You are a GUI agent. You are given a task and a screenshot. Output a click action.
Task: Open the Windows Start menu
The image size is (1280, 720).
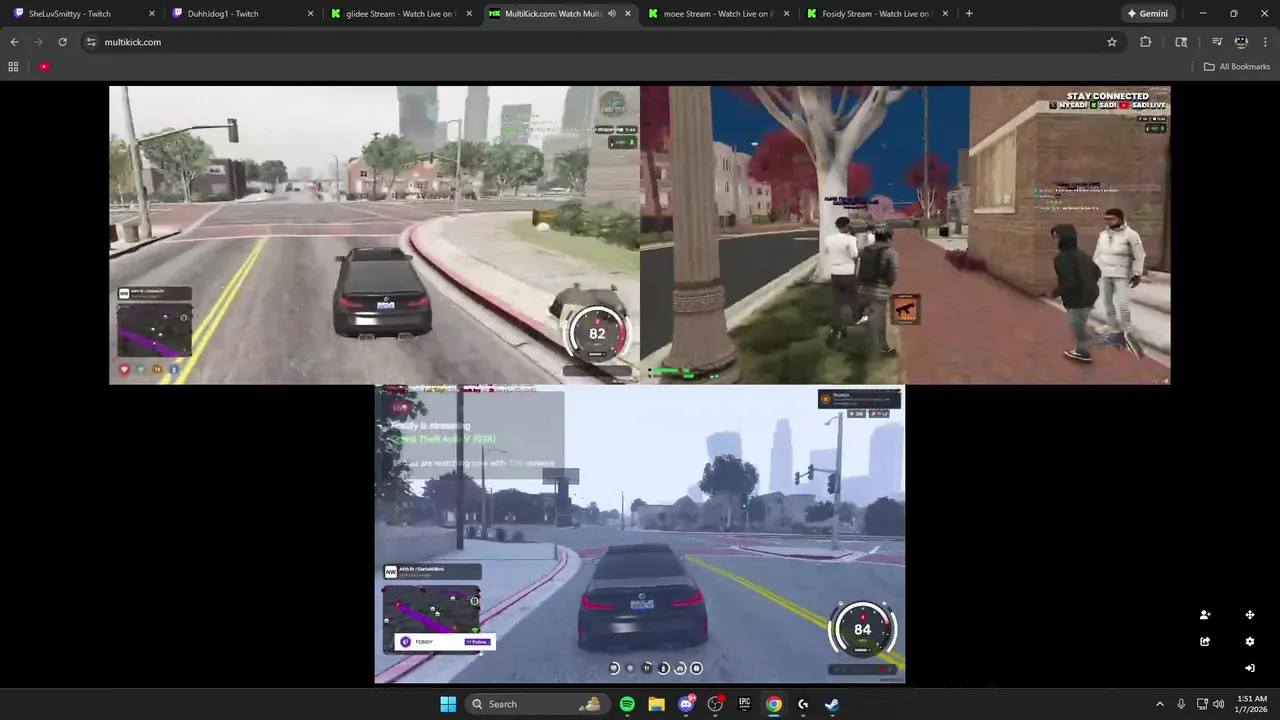pos(448,704)
